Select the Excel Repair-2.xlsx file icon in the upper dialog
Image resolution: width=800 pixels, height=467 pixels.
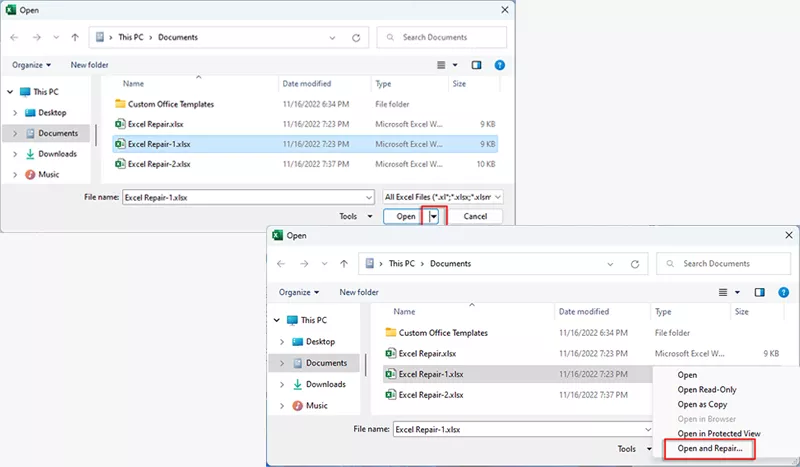point(120,164)
